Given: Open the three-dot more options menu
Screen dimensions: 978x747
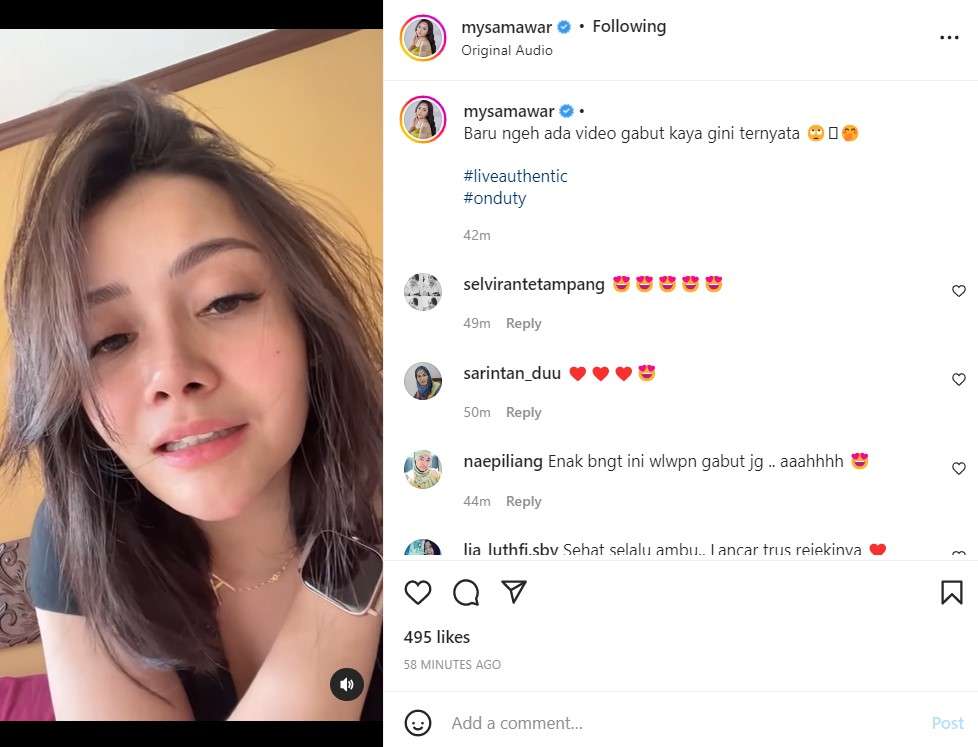Looking at the screenshot, I should tap(949, 38).
